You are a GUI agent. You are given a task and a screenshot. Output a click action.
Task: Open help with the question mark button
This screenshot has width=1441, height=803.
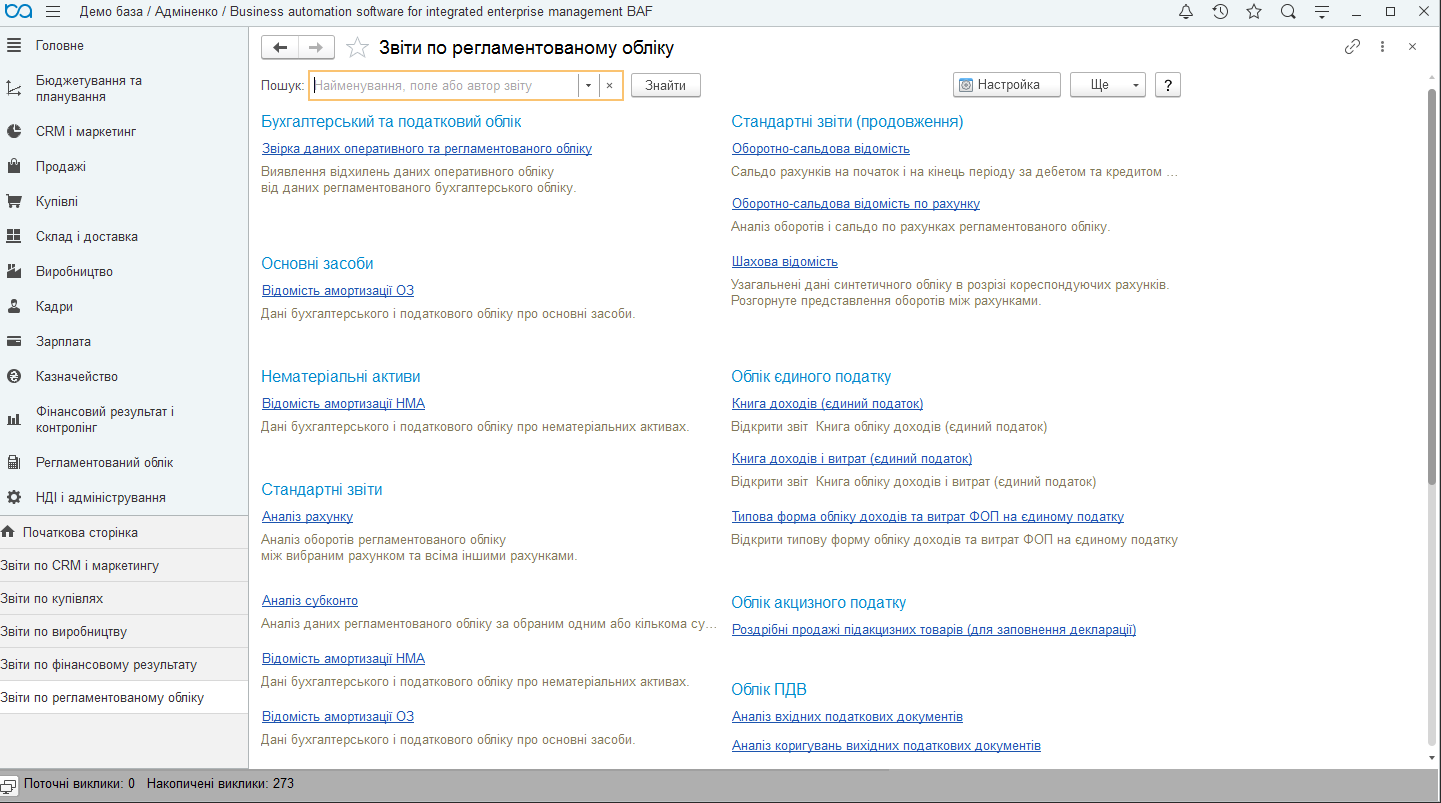(x=1168, y=85)
